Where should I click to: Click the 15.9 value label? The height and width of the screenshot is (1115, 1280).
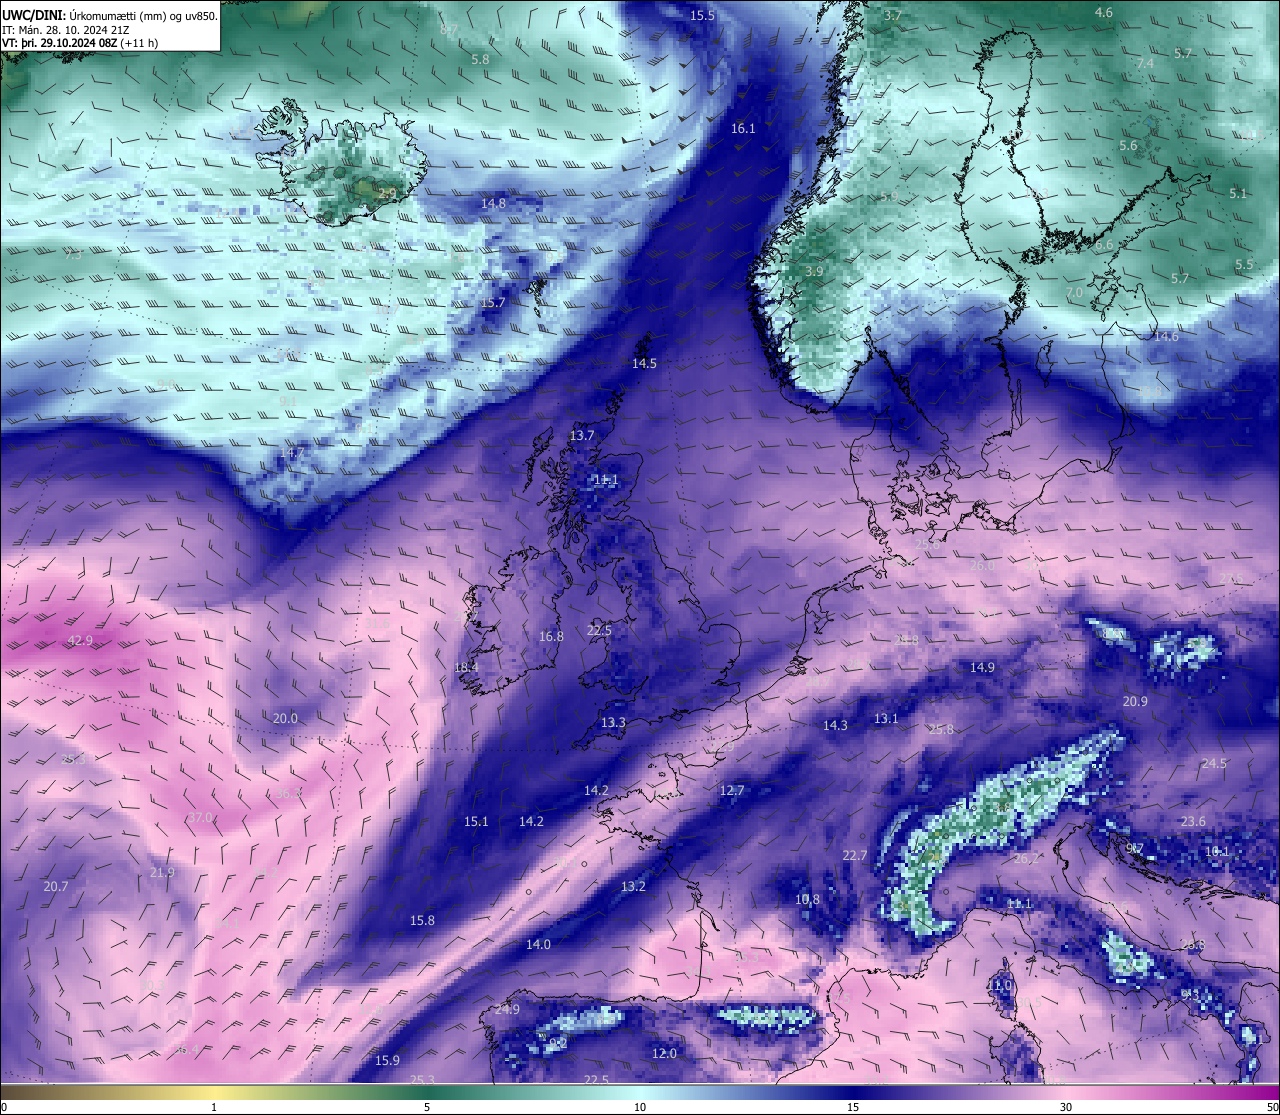click(x=387, y=1061)
